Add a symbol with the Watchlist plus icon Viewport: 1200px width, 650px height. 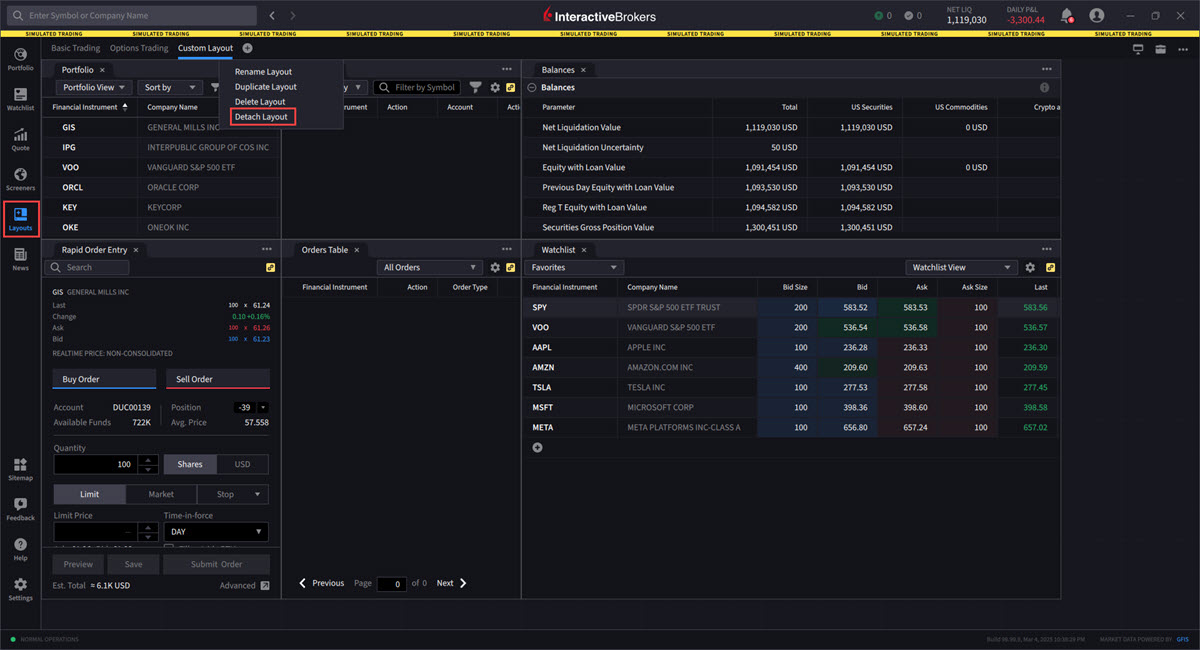(537, 447)
